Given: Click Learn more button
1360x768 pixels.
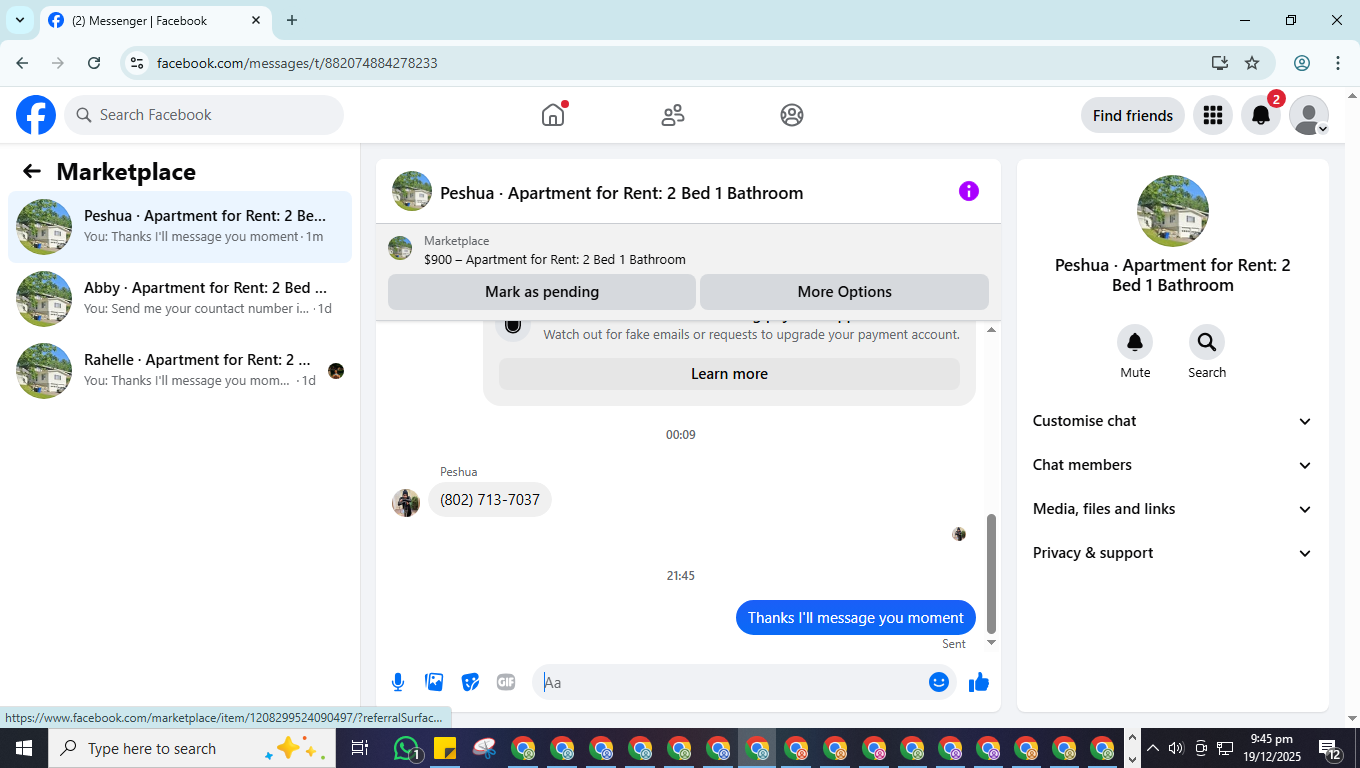Looking at the screenshot, I should tap(729, 374).
